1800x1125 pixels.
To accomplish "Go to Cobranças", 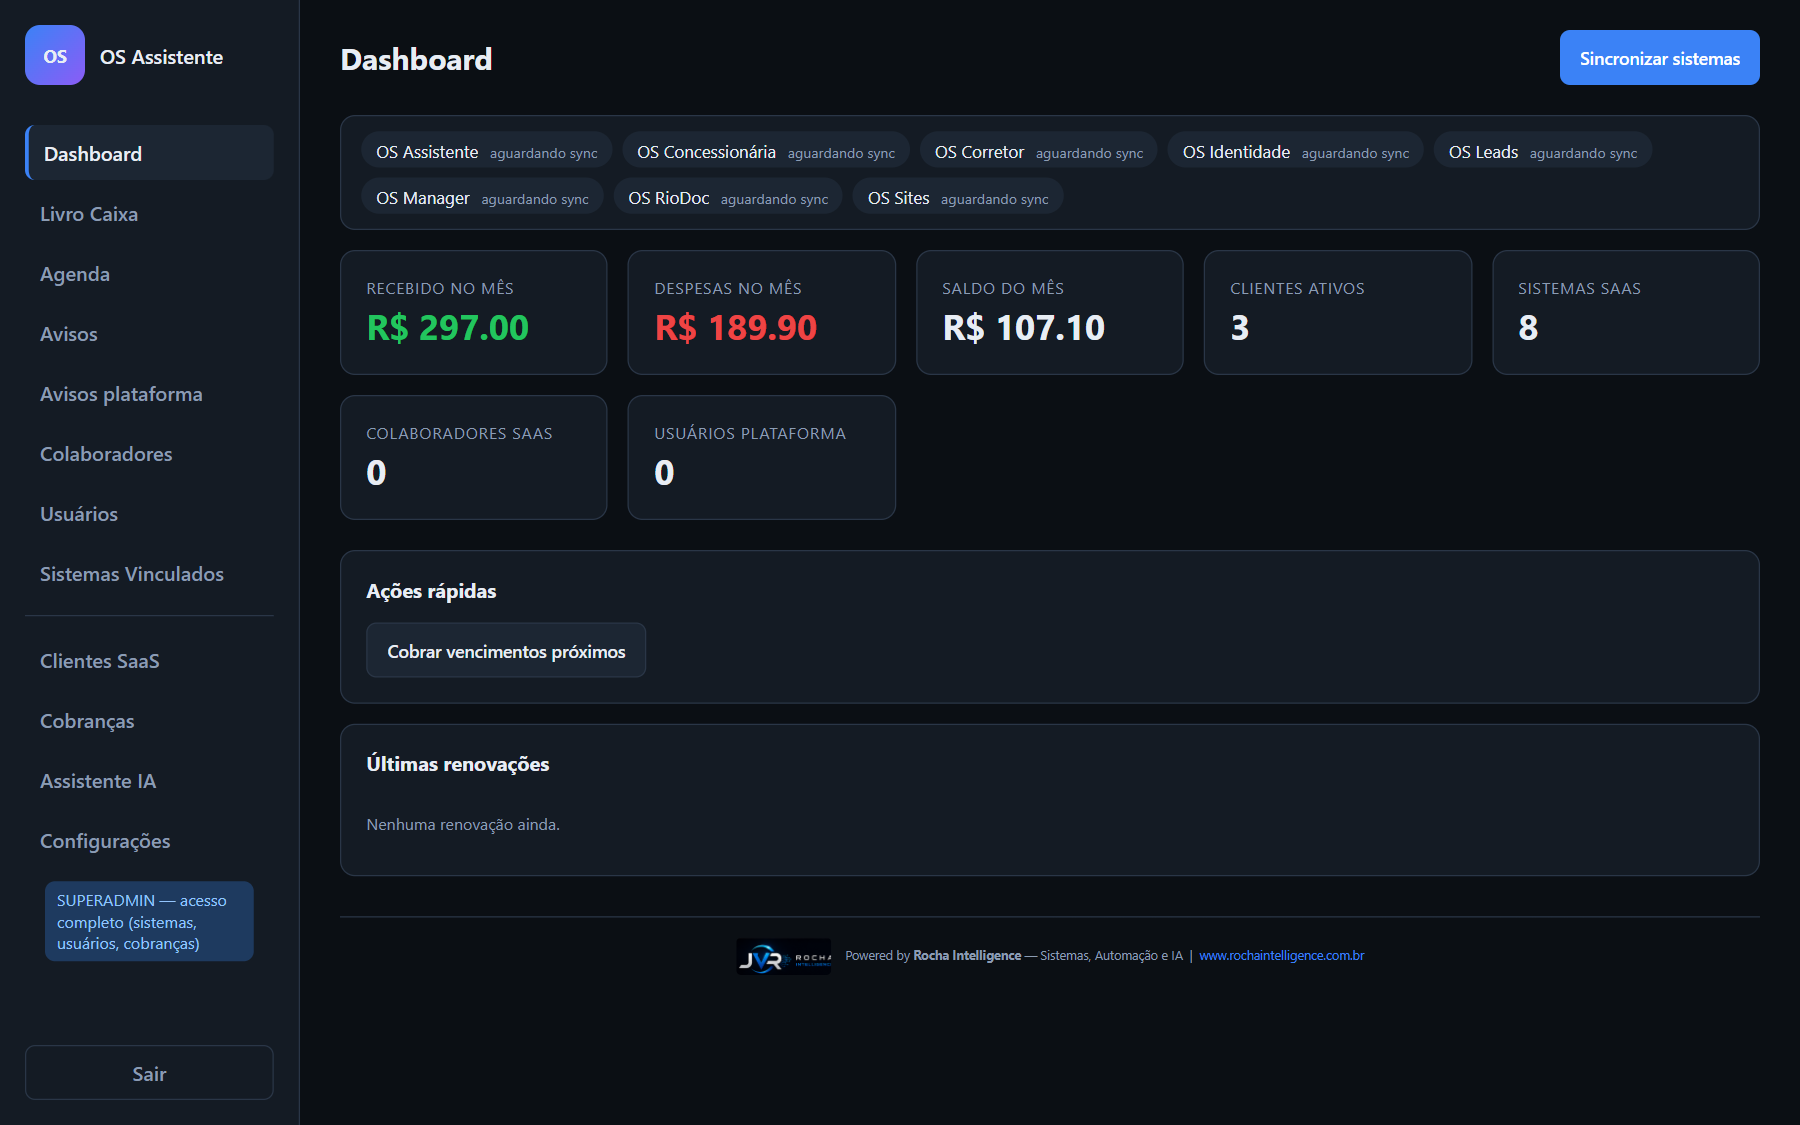I will point(149,721).
